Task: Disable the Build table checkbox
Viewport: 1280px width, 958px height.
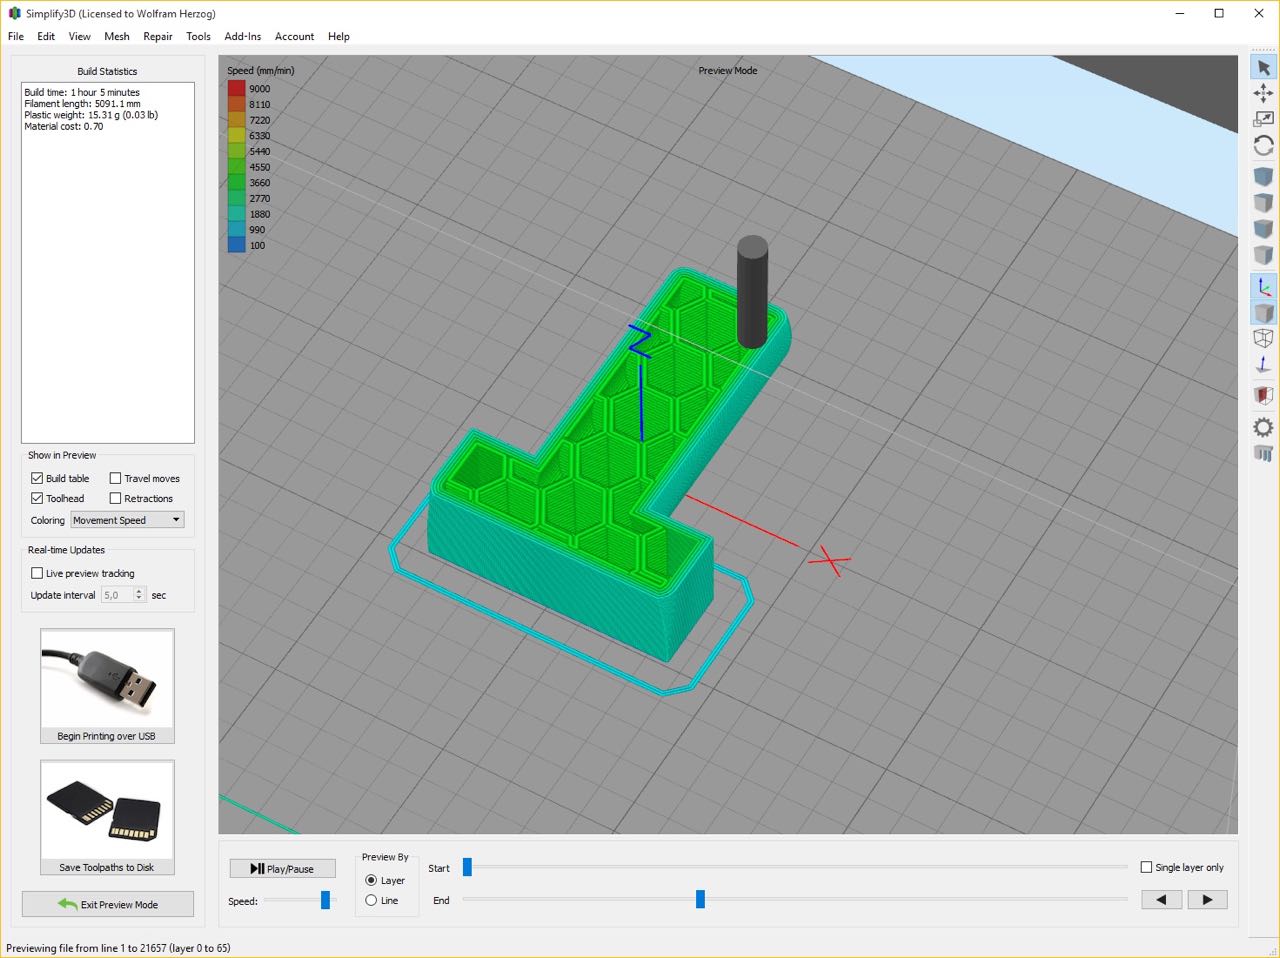Action: pyautogui.click(x=37, y=479)
